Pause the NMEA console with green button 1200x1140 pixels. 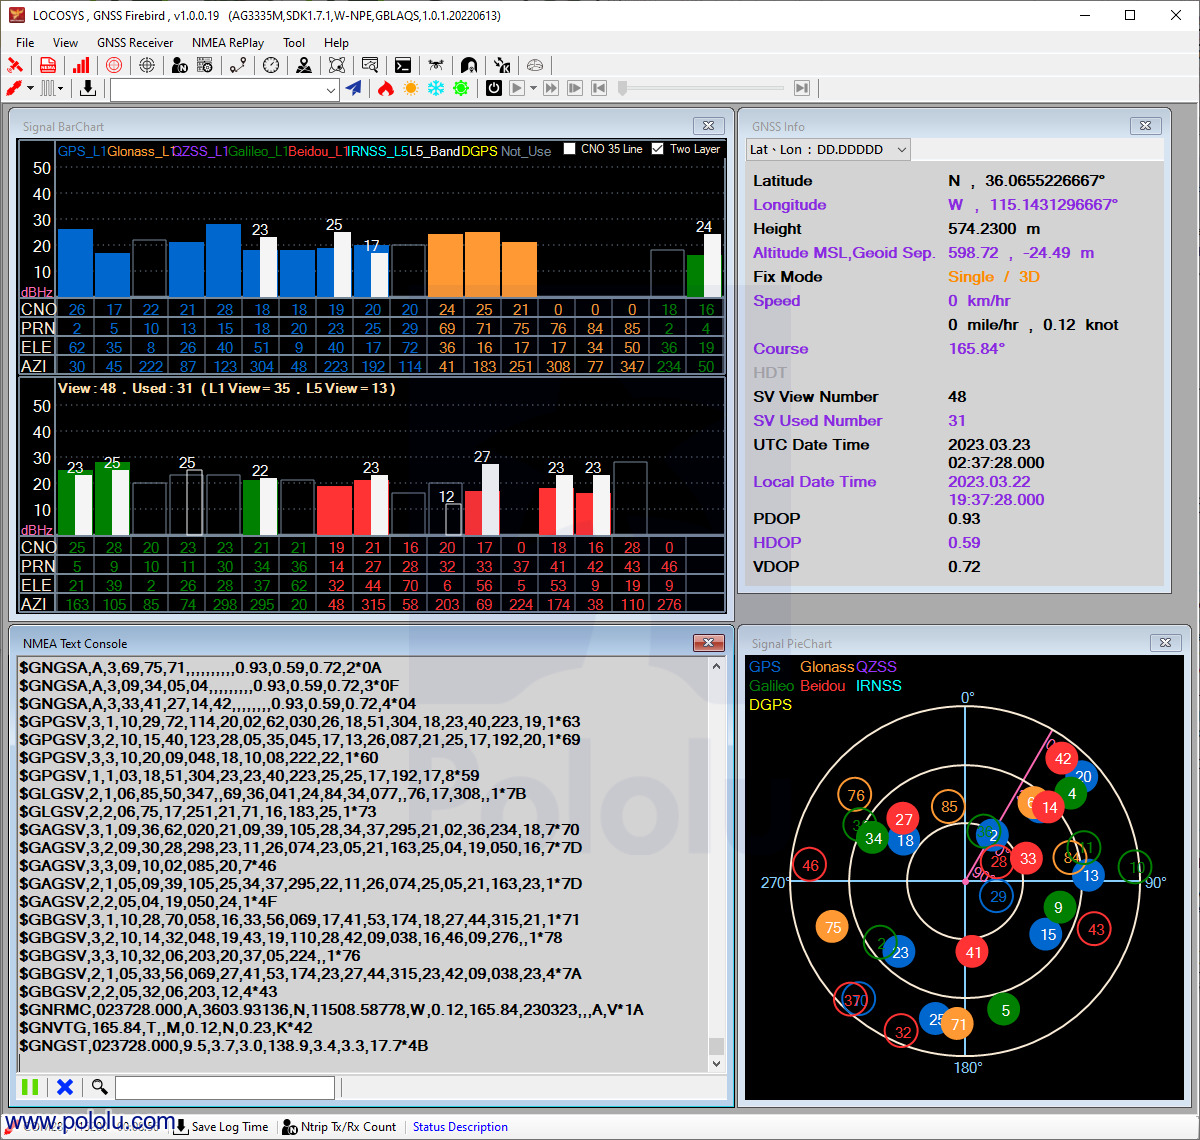point(30,1087)
